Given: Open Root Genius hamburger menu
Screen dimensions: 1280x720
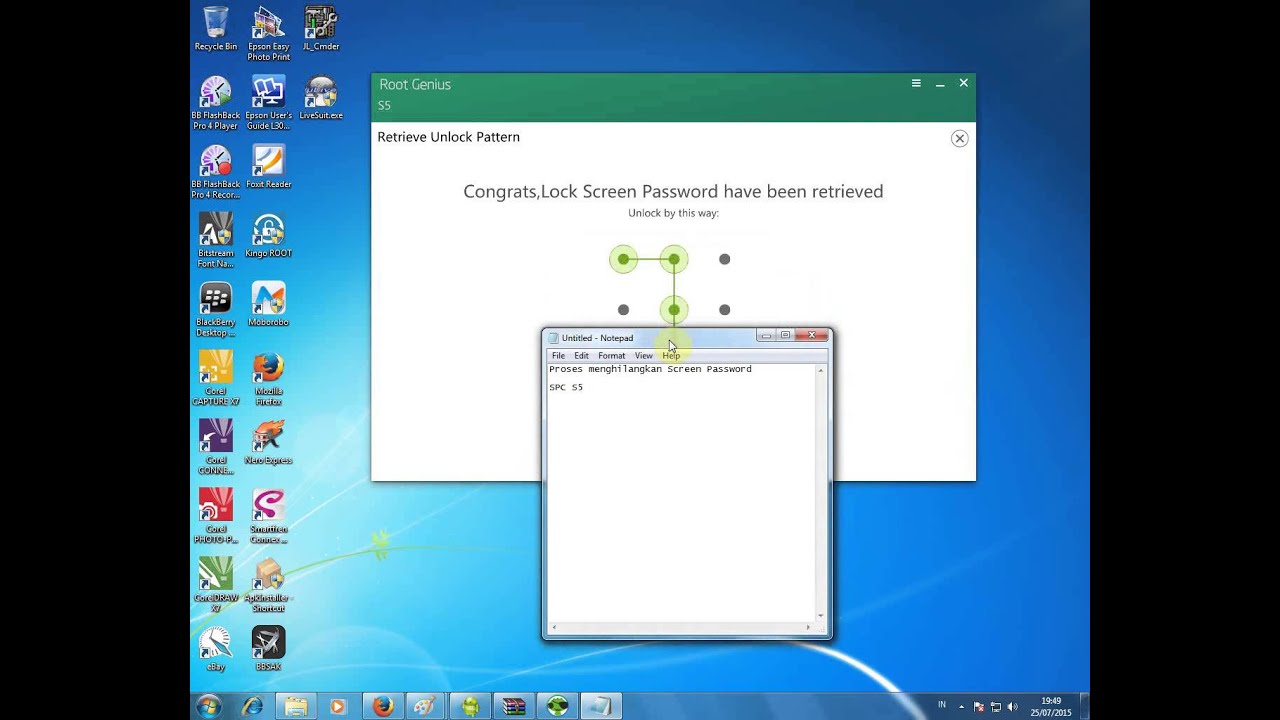Looking at the screenshot, I should pos(916,84).
